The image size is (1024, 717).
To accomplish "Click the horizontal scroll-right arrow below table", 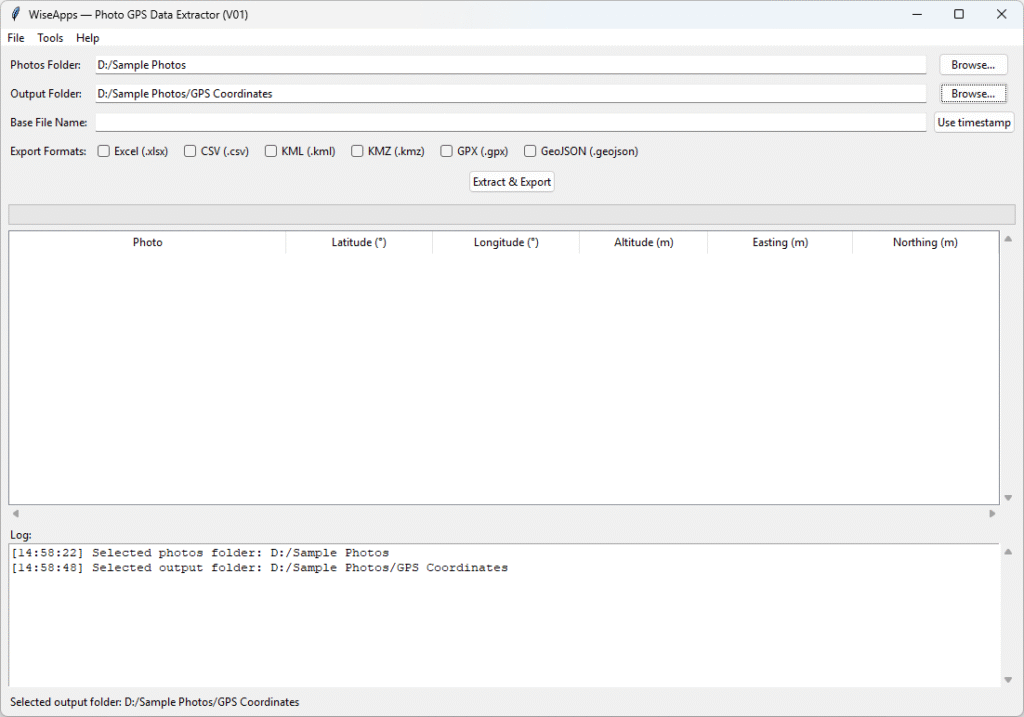I will (992, 513).
